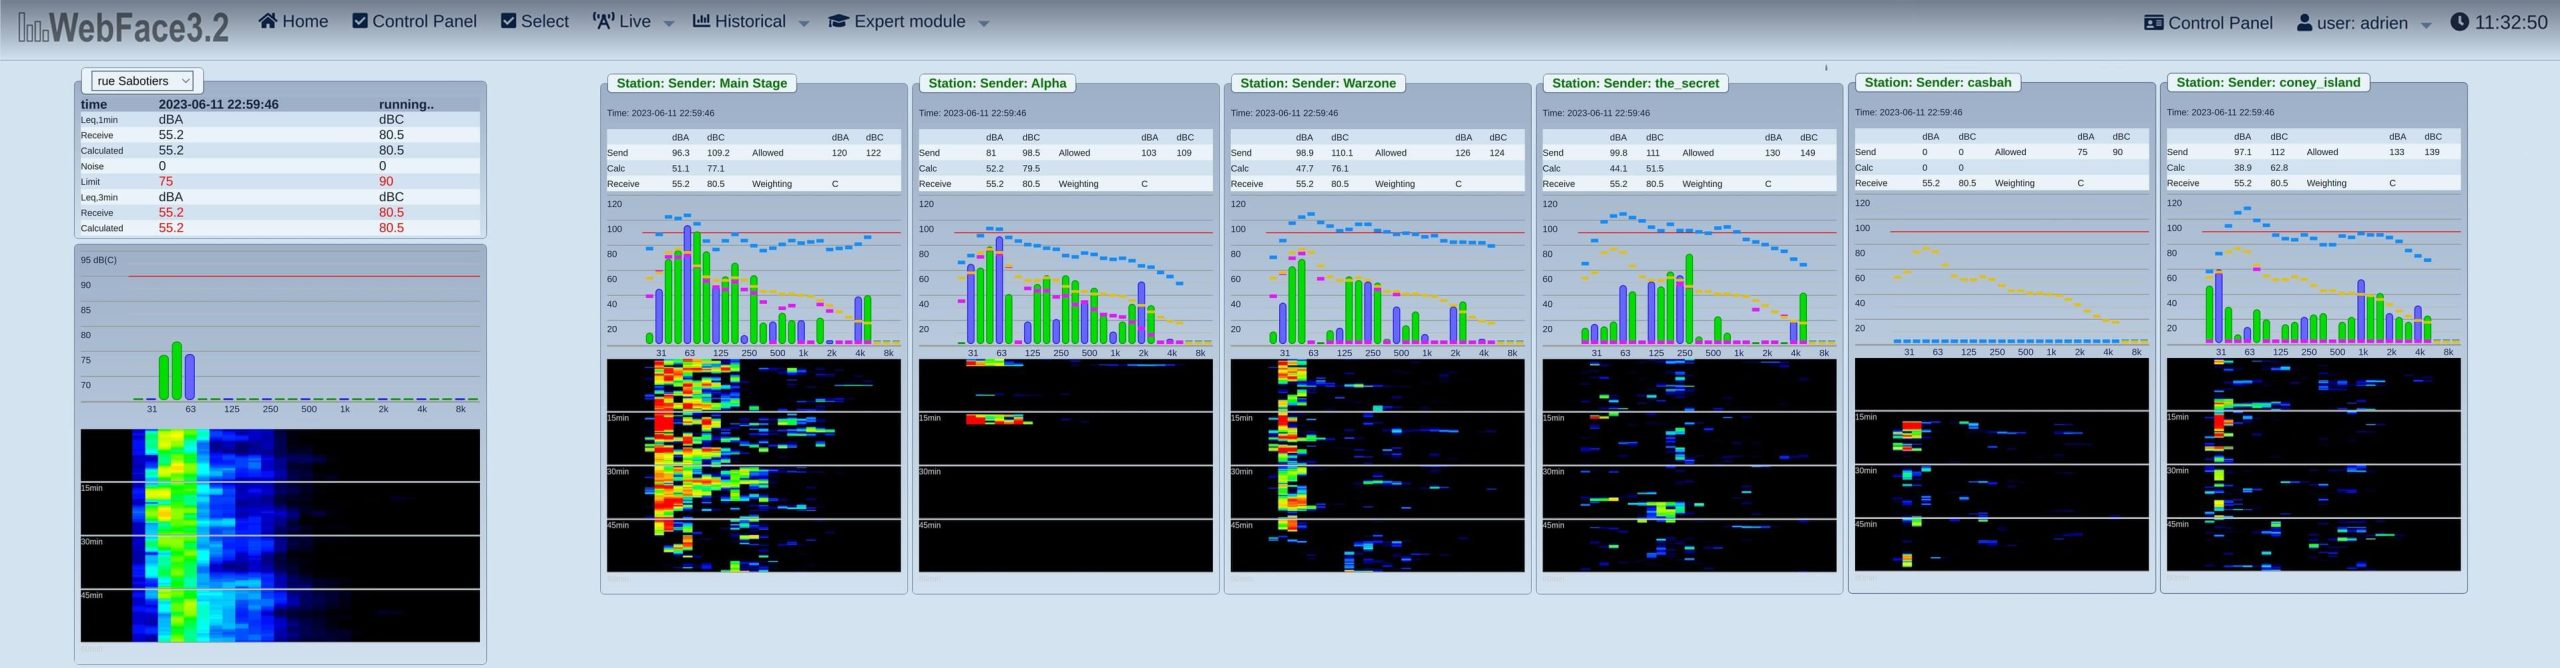
Task: Expand the Live menu
Action: point(632,21)
